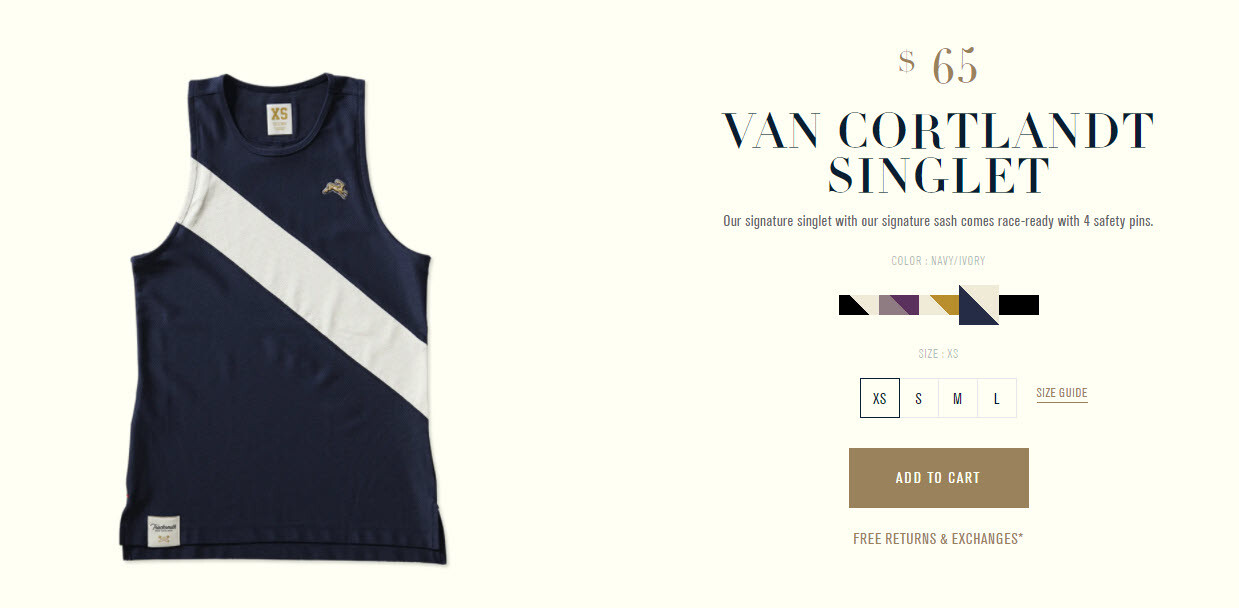1239x608 pixels.
Task: Select size S
Action: pyautogui.click(x=919, y=398)
